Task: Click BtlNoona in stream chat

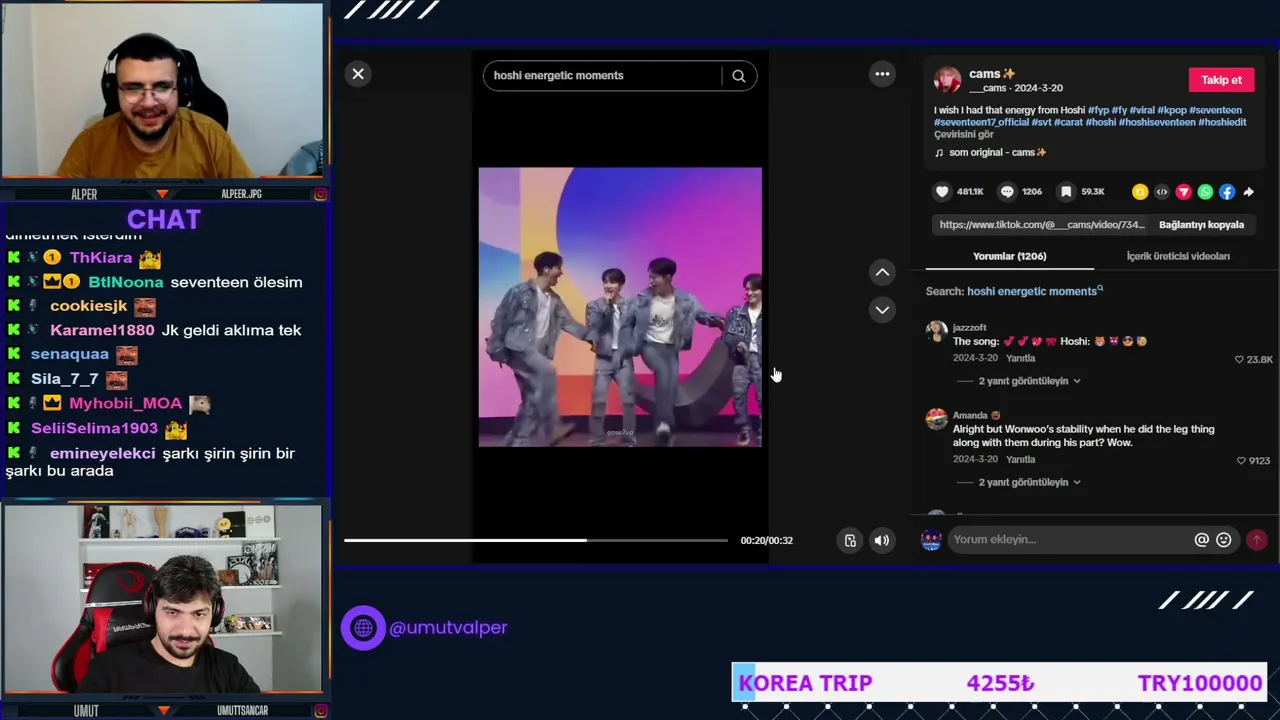Action: pos(126,282)
